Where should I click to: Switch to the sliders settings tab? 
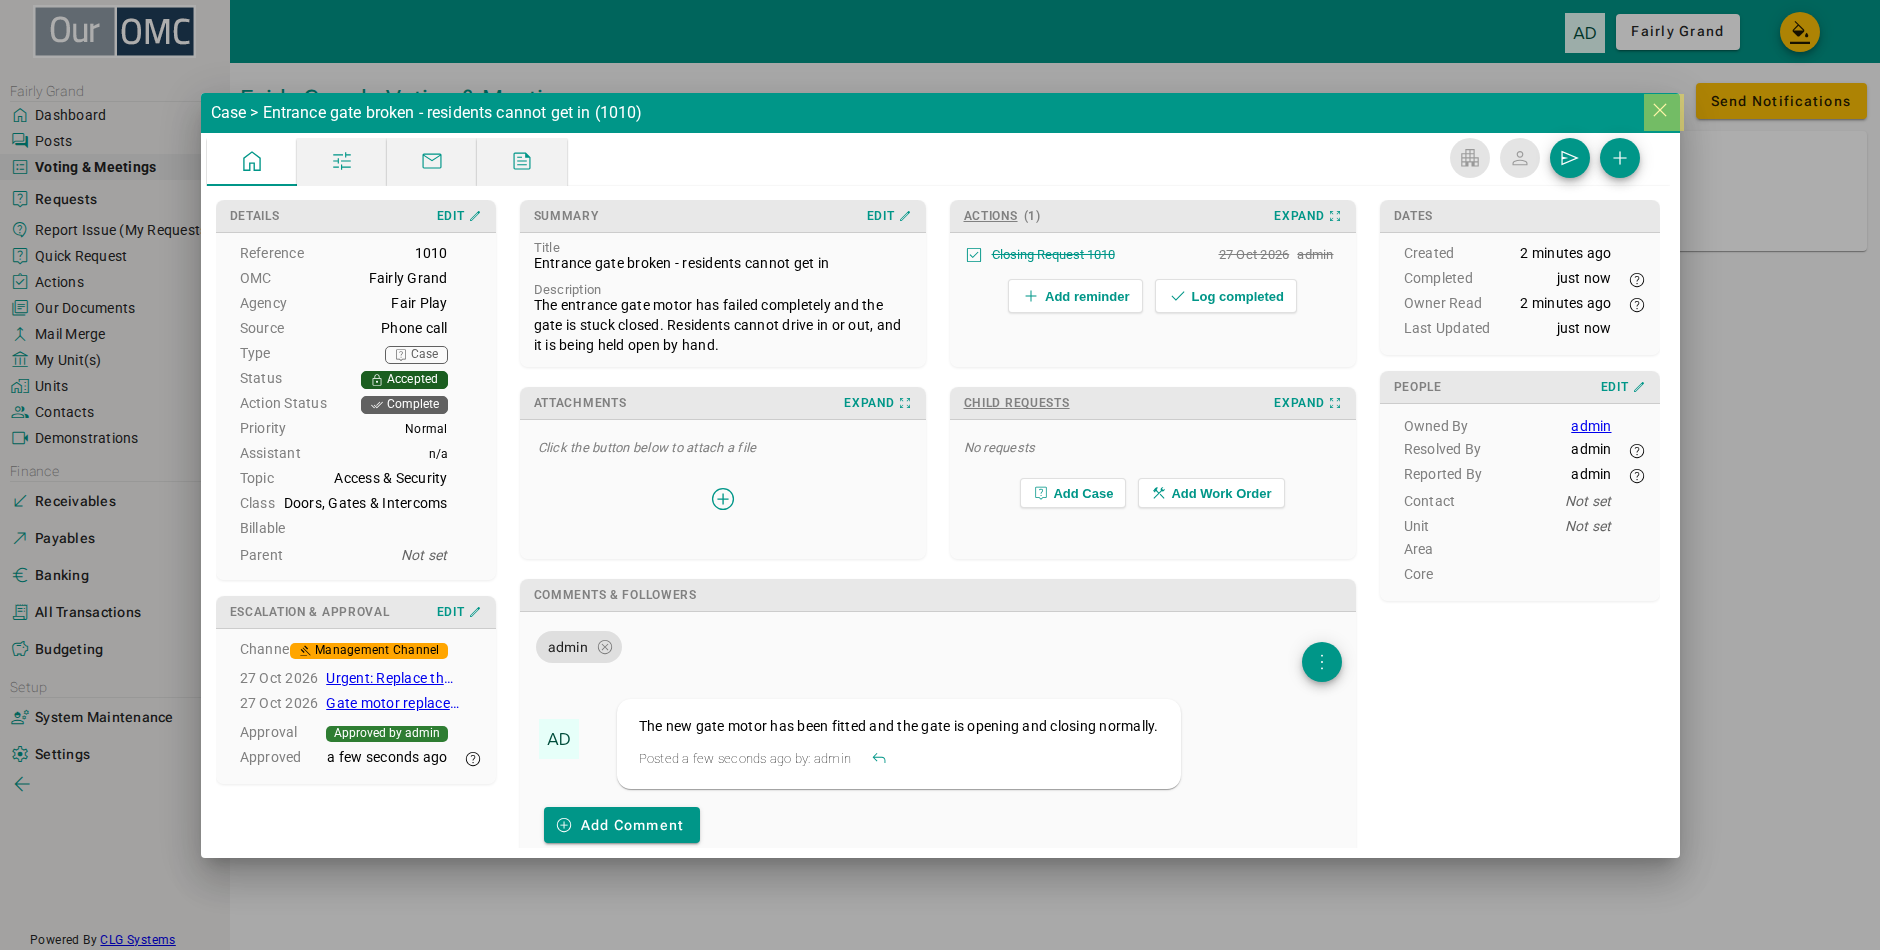[342, 161]
